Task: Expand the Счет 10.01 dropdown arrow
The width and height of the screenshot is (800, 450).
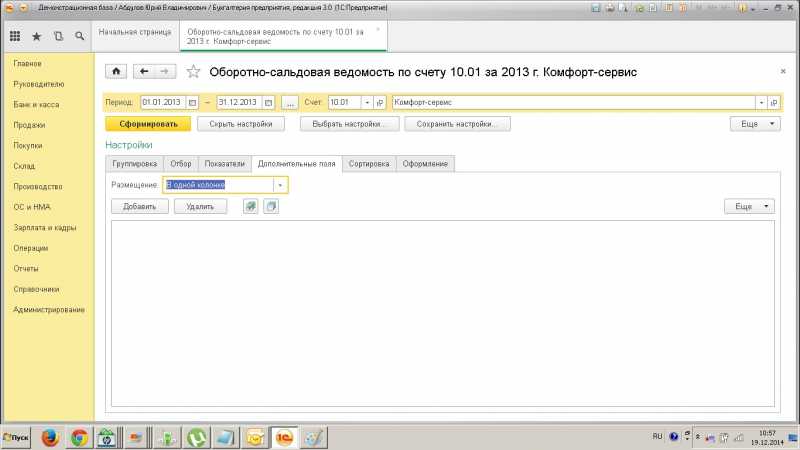Action: 367,103
